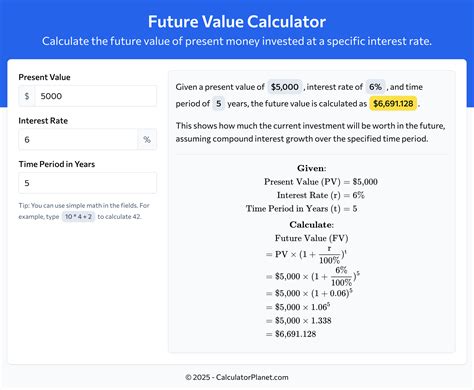This screenshot has width=474, height=390.
Task: Click the final formula result $6,691.128
Action: coord(291,334)
